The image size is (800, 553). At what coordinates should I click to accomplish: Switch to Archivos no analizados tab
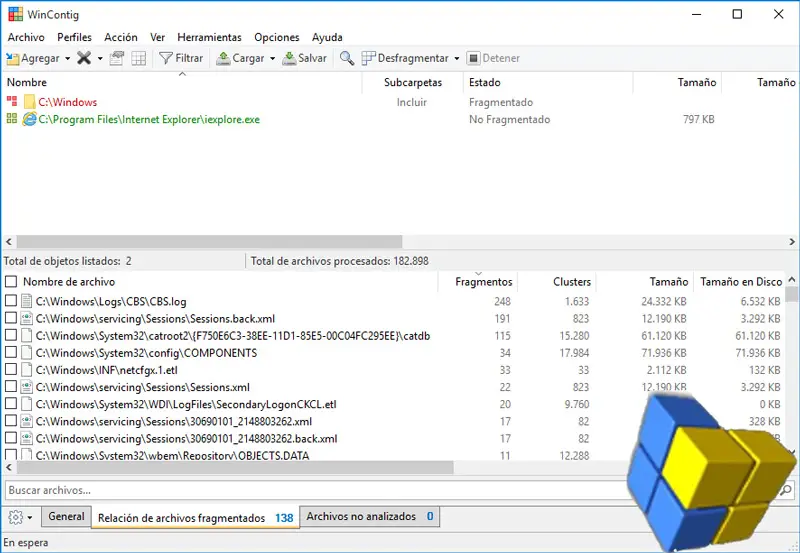370,516
